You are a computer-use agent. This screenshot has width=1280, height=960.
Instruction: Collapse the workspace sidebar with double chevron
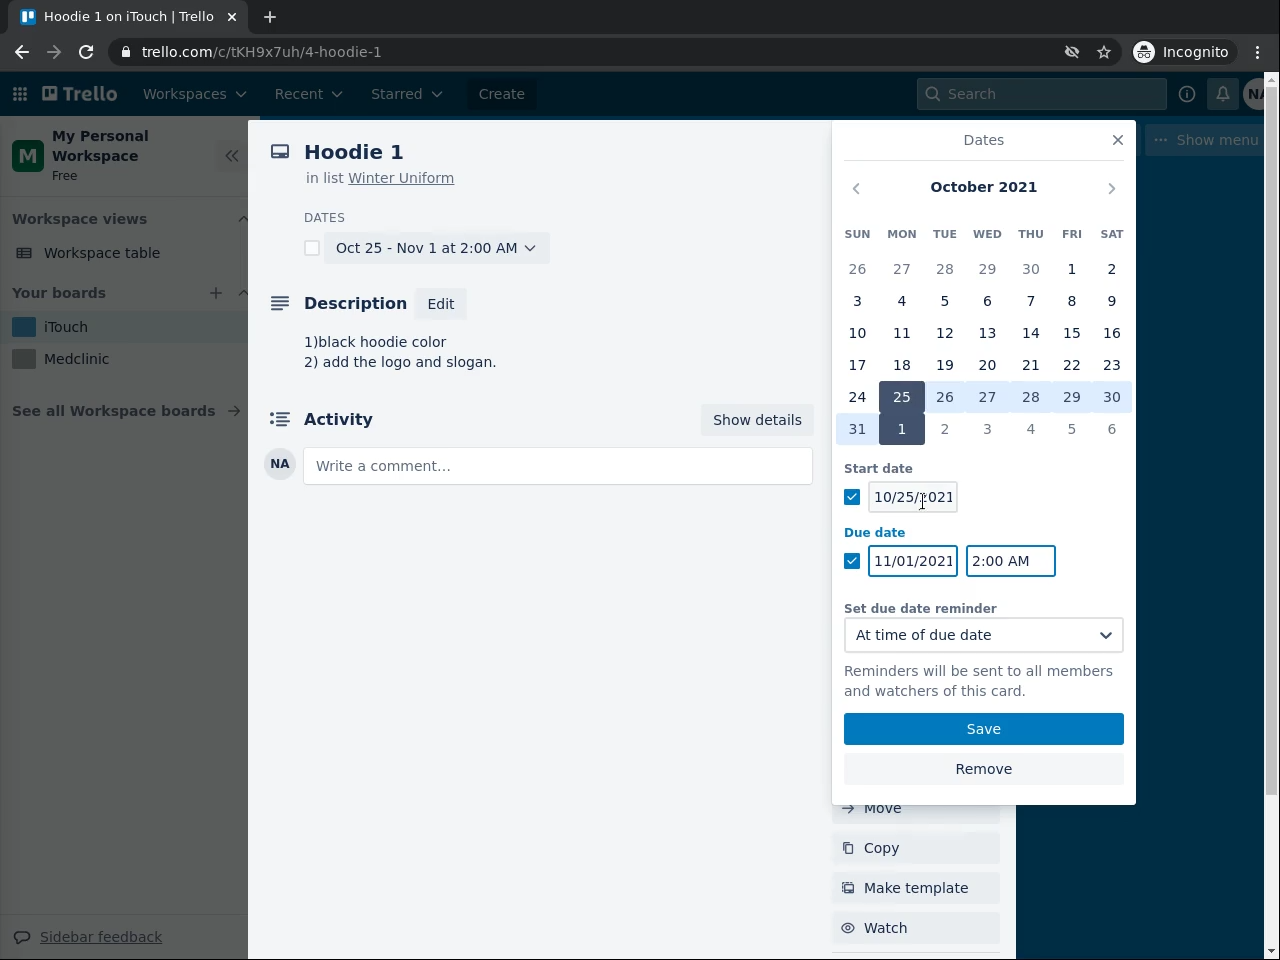[232, 156]
